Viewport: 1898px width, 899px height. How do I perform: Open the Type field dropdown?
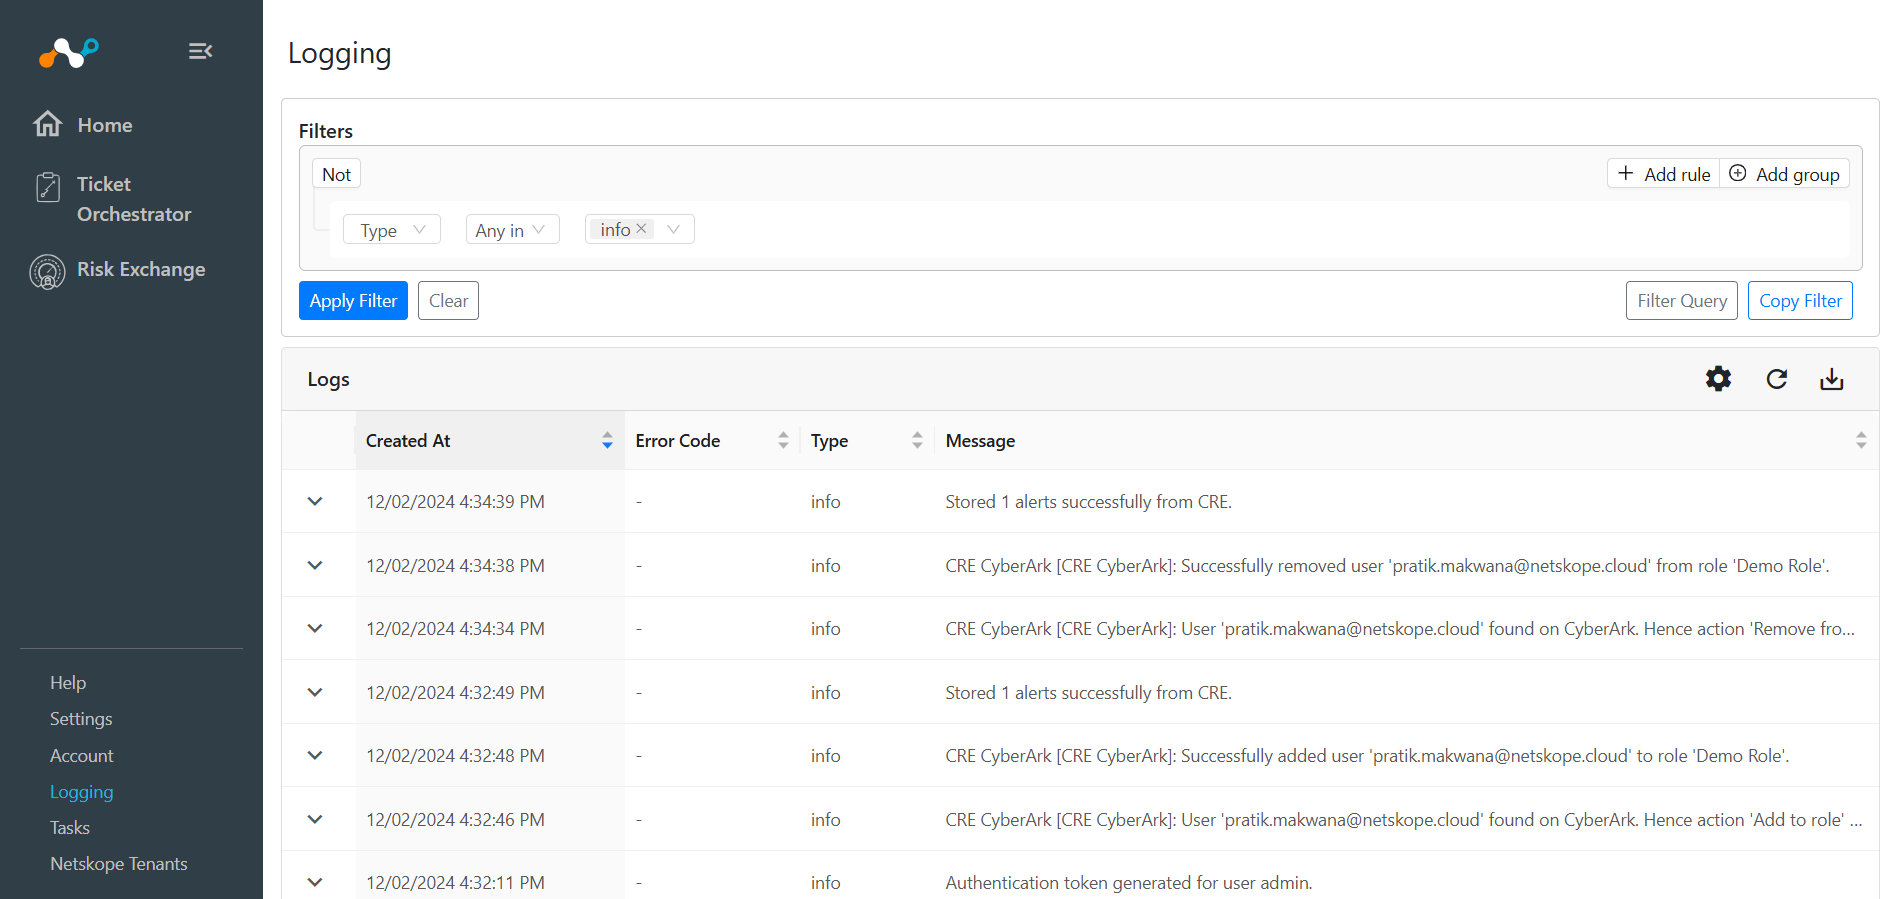(x=392, y=230)
